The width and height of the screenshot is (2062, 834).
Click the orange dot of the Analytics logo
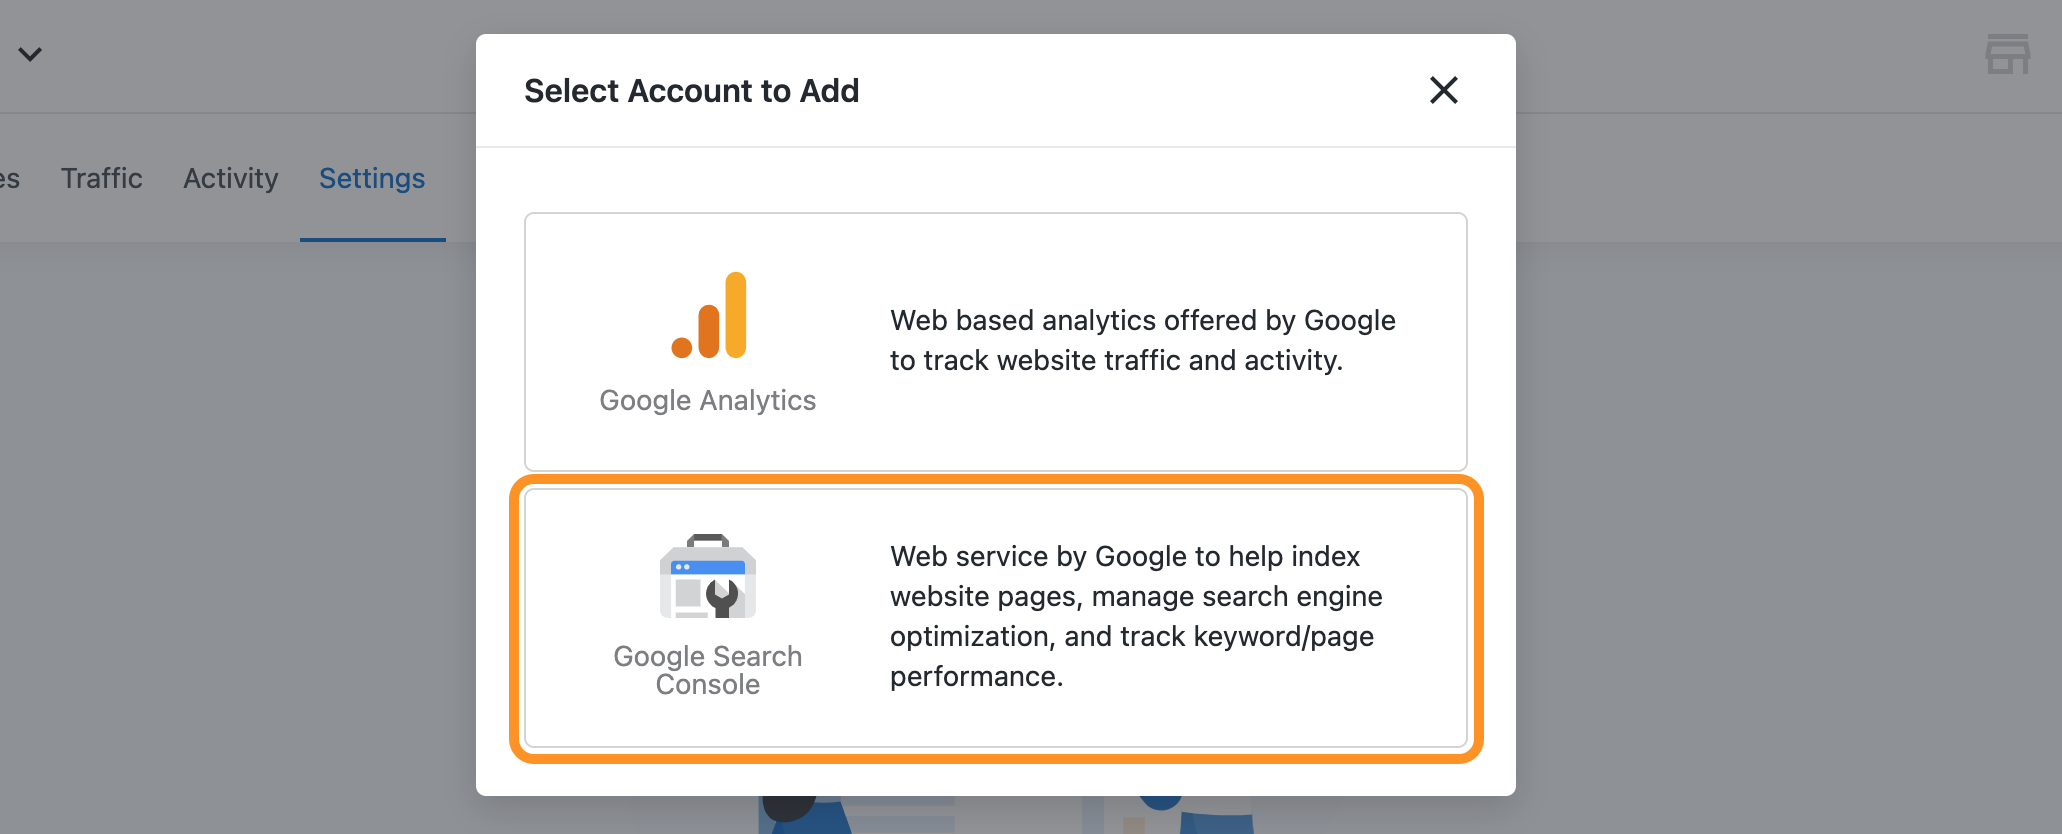pos(682,347)
